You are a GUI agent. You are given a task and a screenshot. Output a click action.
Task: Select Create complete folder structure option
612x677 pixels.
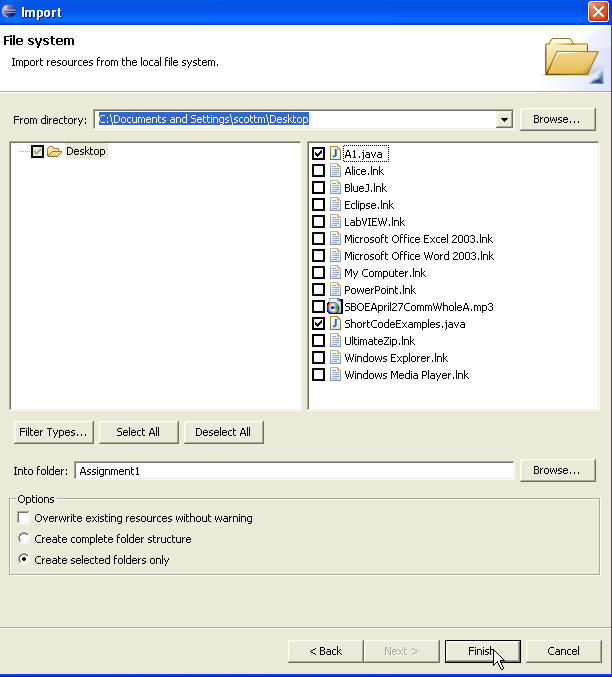pos(24,539)
